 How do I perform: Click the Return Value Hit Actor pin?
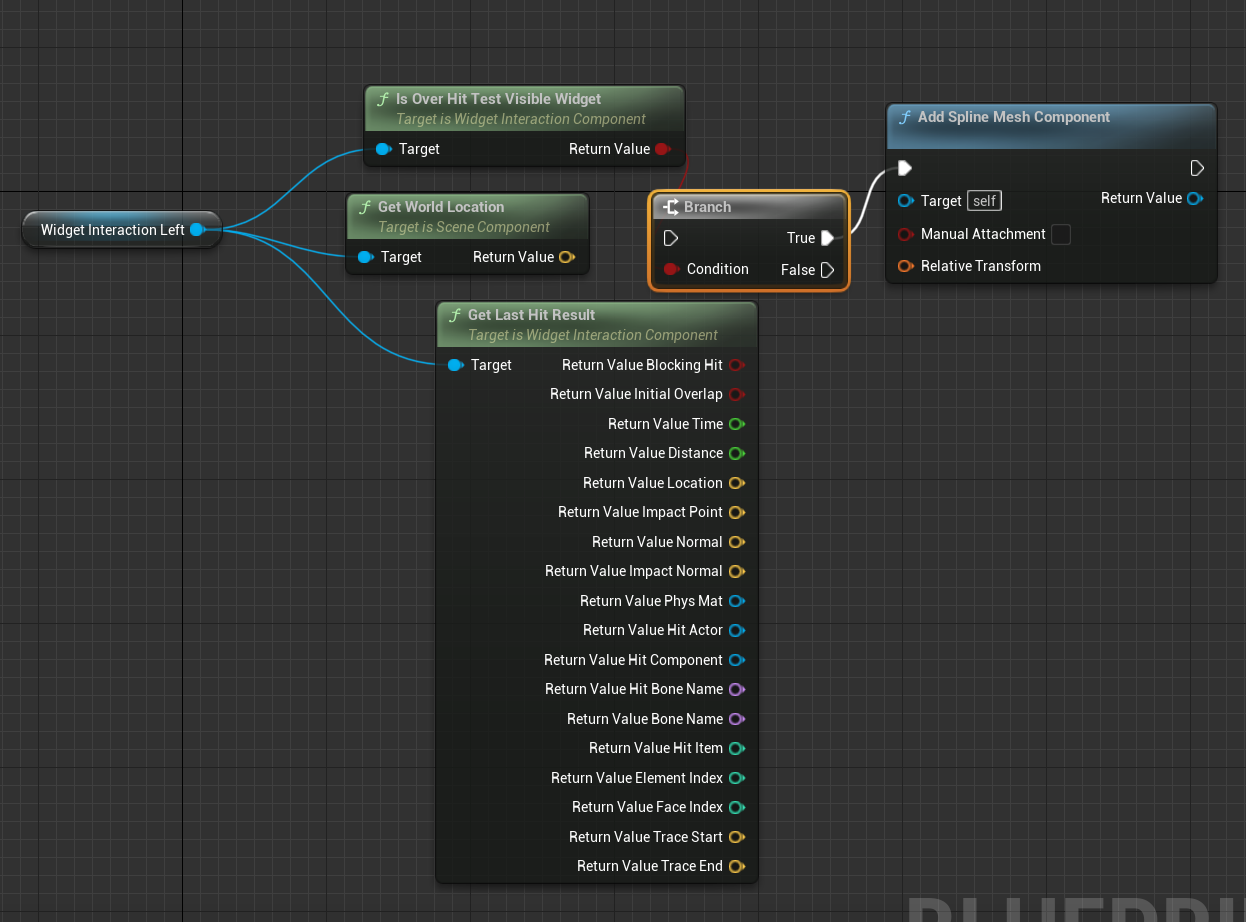point(736,630)
